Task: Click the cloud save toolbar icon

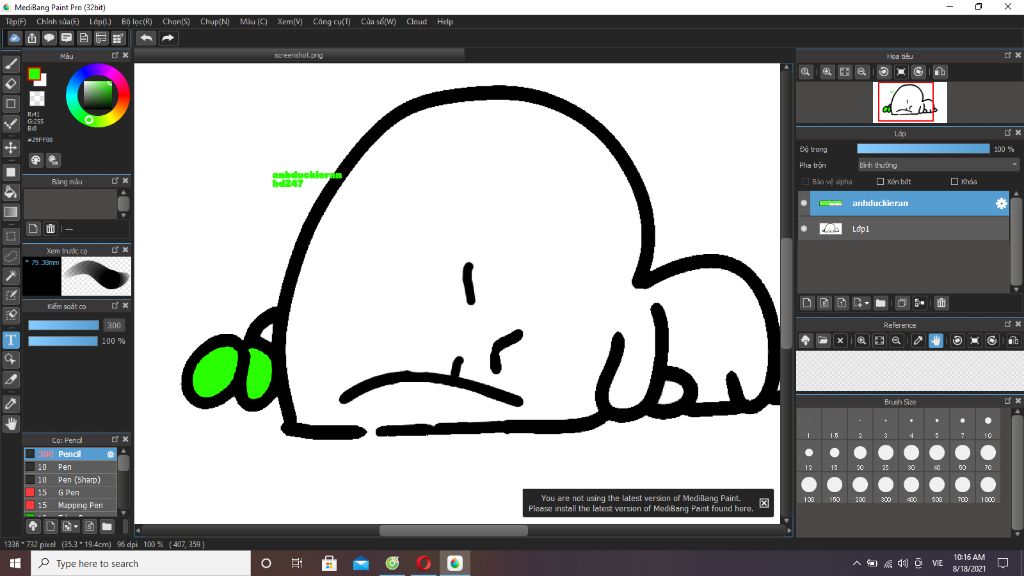Action: point(14,38)
